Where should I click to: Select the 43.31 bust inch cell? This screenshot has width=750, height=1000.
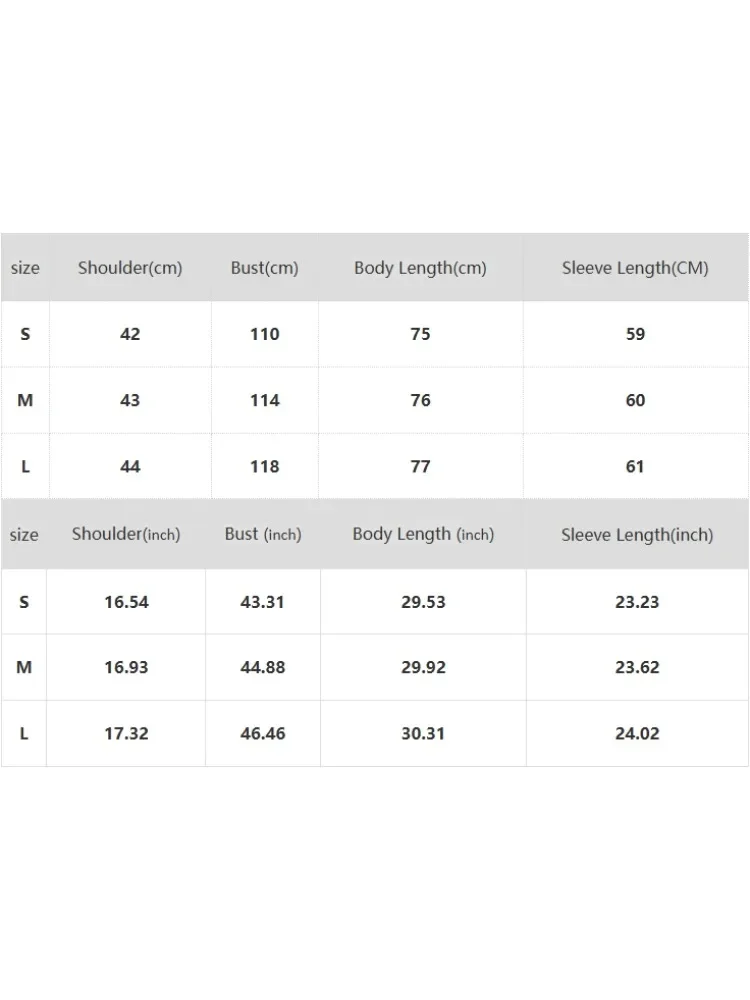tap(263, 602)
